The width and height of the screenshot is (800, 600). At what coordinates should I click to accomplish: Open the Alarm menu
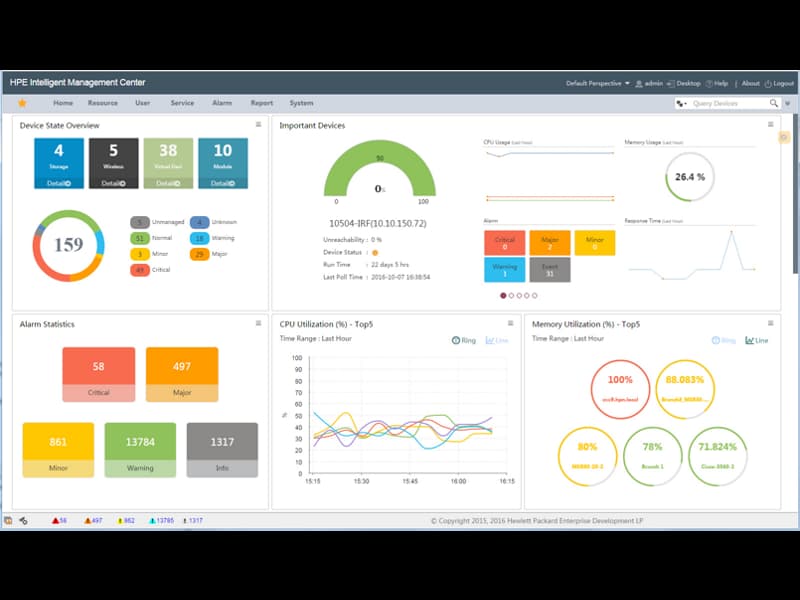pos(222,103)
